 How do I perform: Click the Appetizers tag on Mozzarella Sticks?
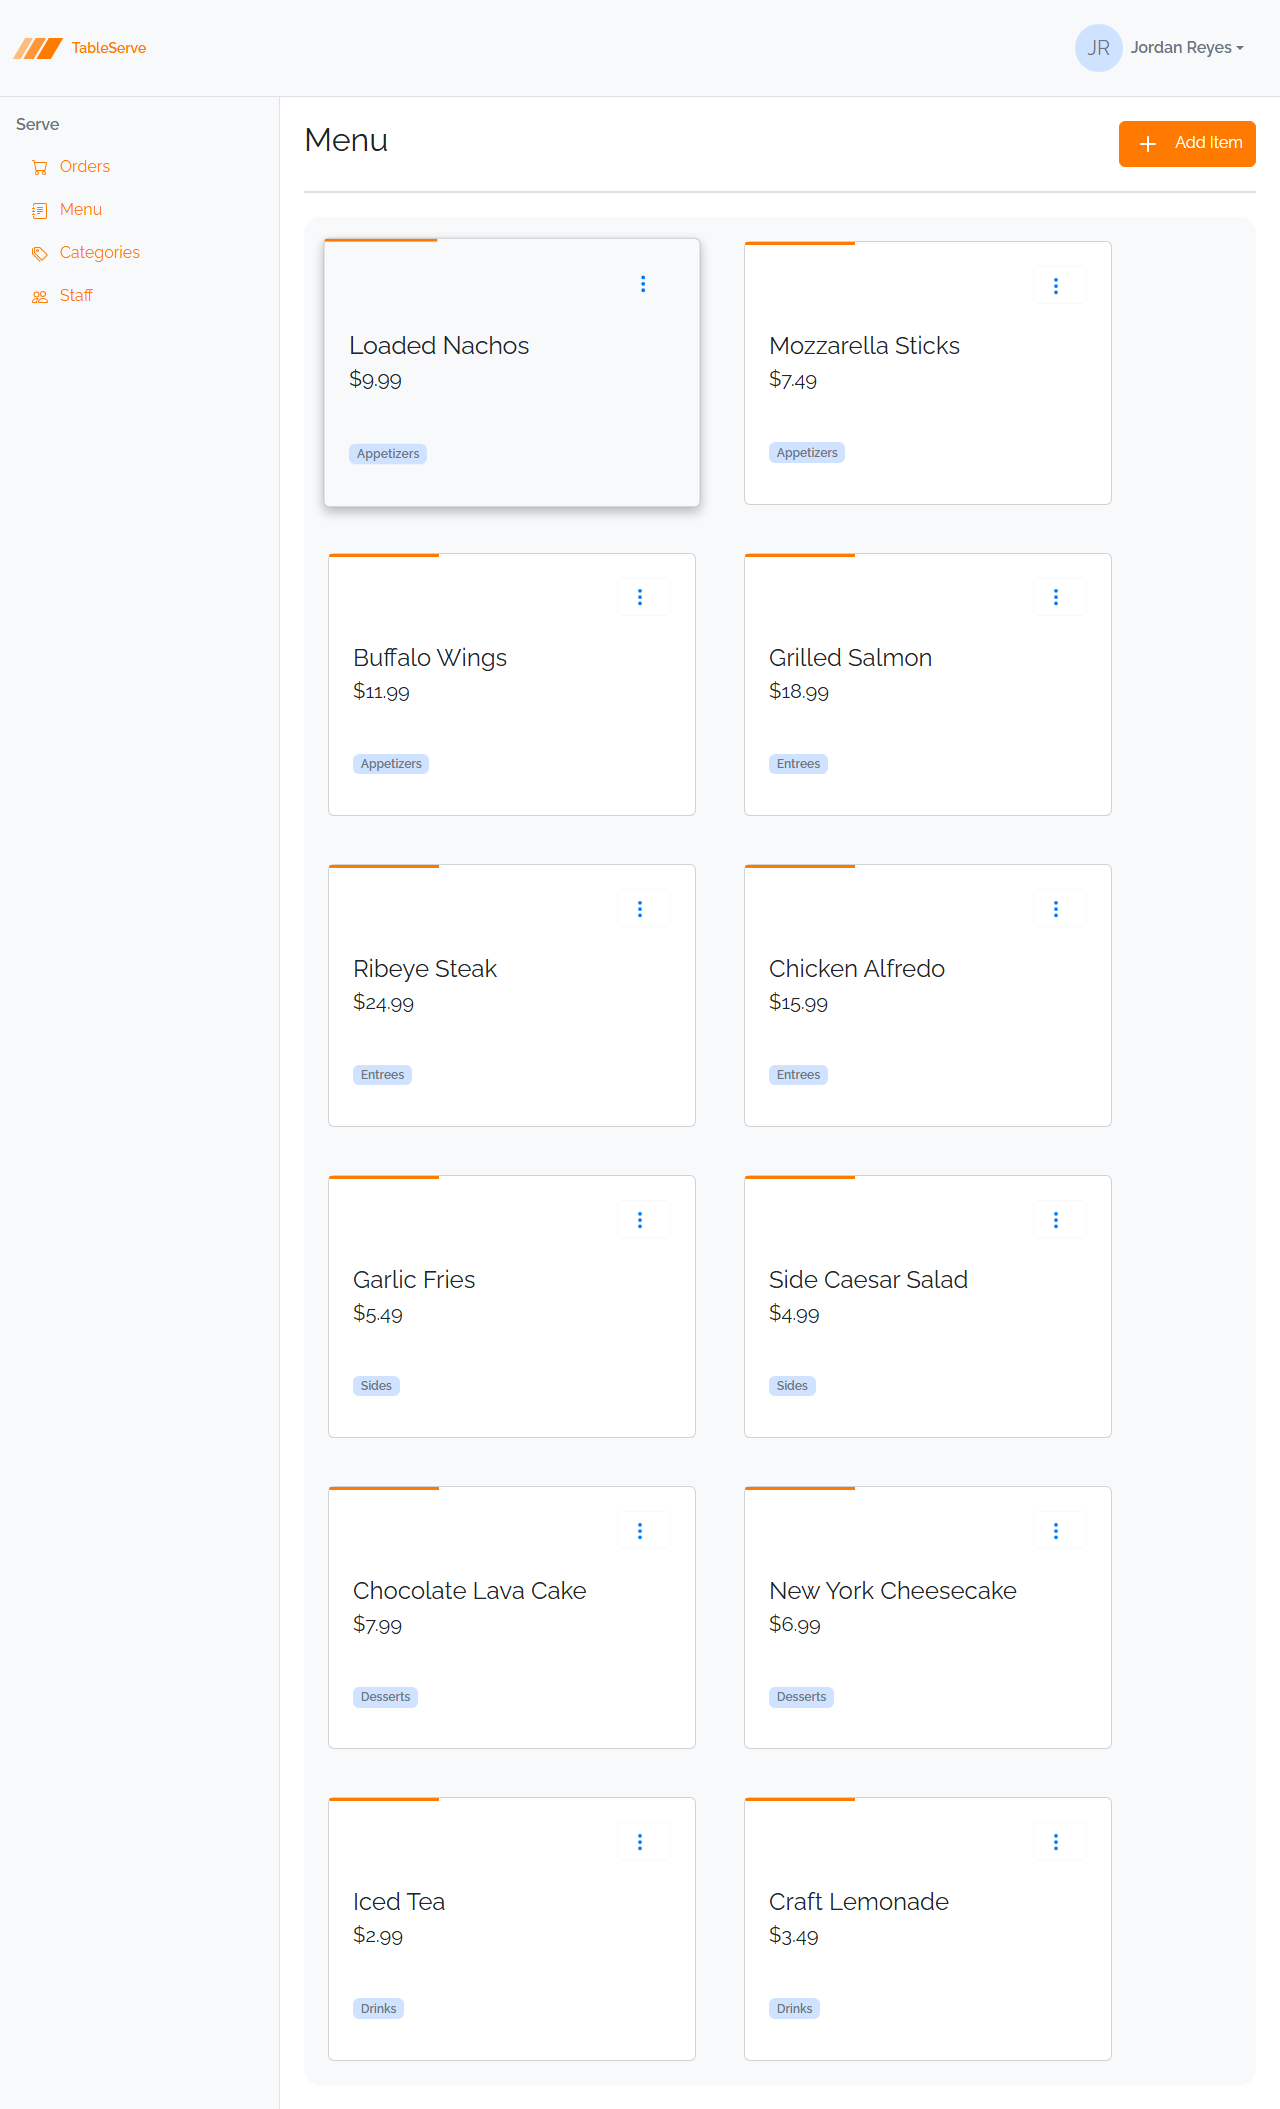point(807,453)
